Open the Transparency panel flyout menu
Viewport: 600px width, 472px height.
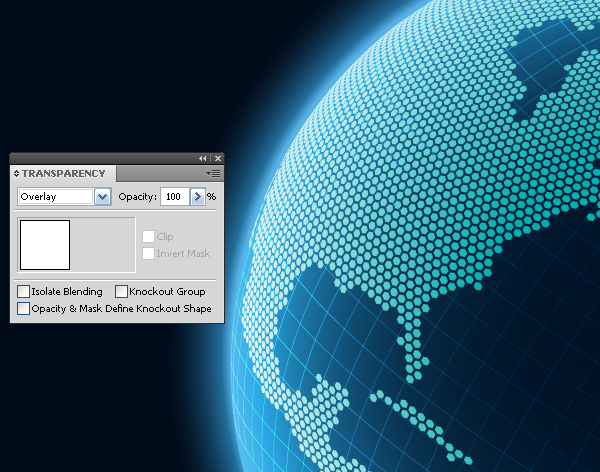tap(214, 173)
